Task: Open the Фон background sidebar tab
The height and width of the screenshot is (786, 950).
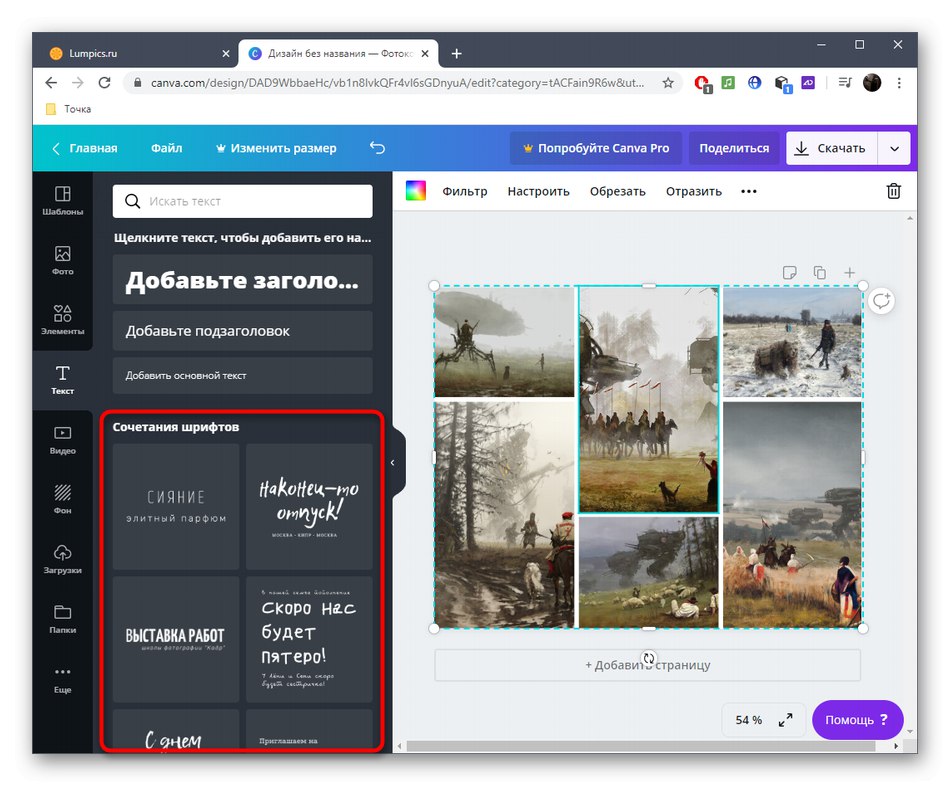Action: click(x=62, y=499)
